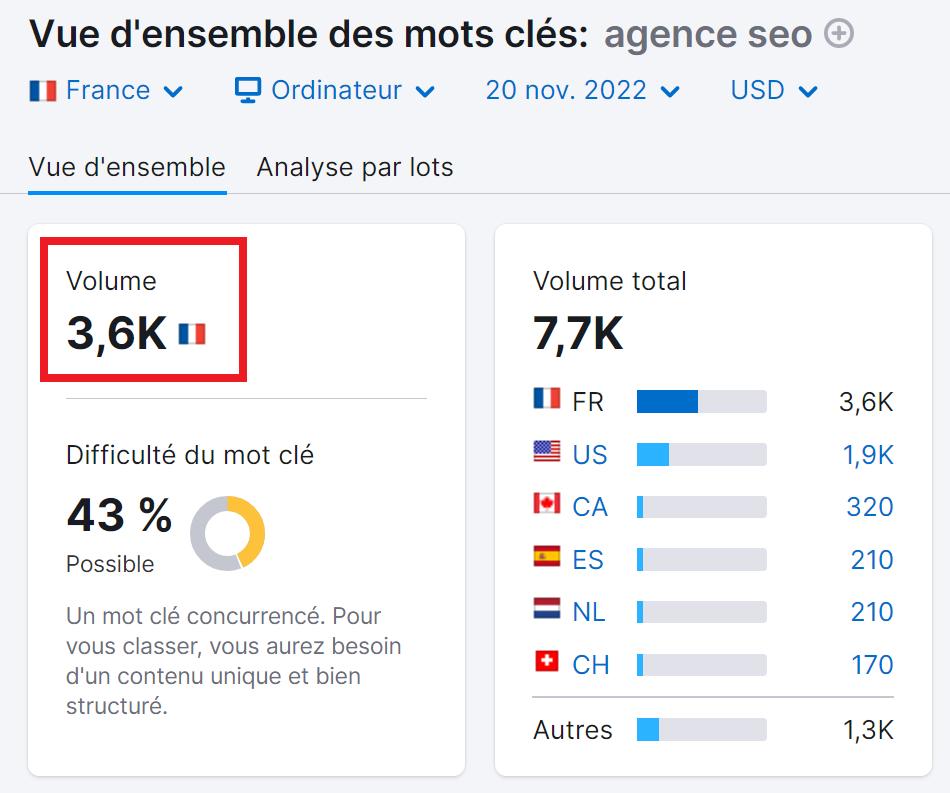Click the add keyword plus icon

(841, 33)
